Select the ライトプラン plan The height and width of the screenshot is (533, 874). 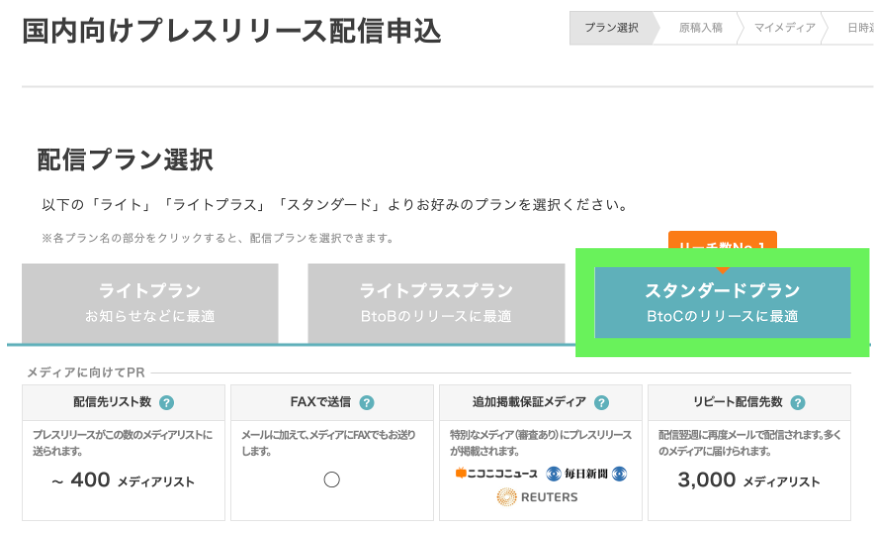(150, 302)
